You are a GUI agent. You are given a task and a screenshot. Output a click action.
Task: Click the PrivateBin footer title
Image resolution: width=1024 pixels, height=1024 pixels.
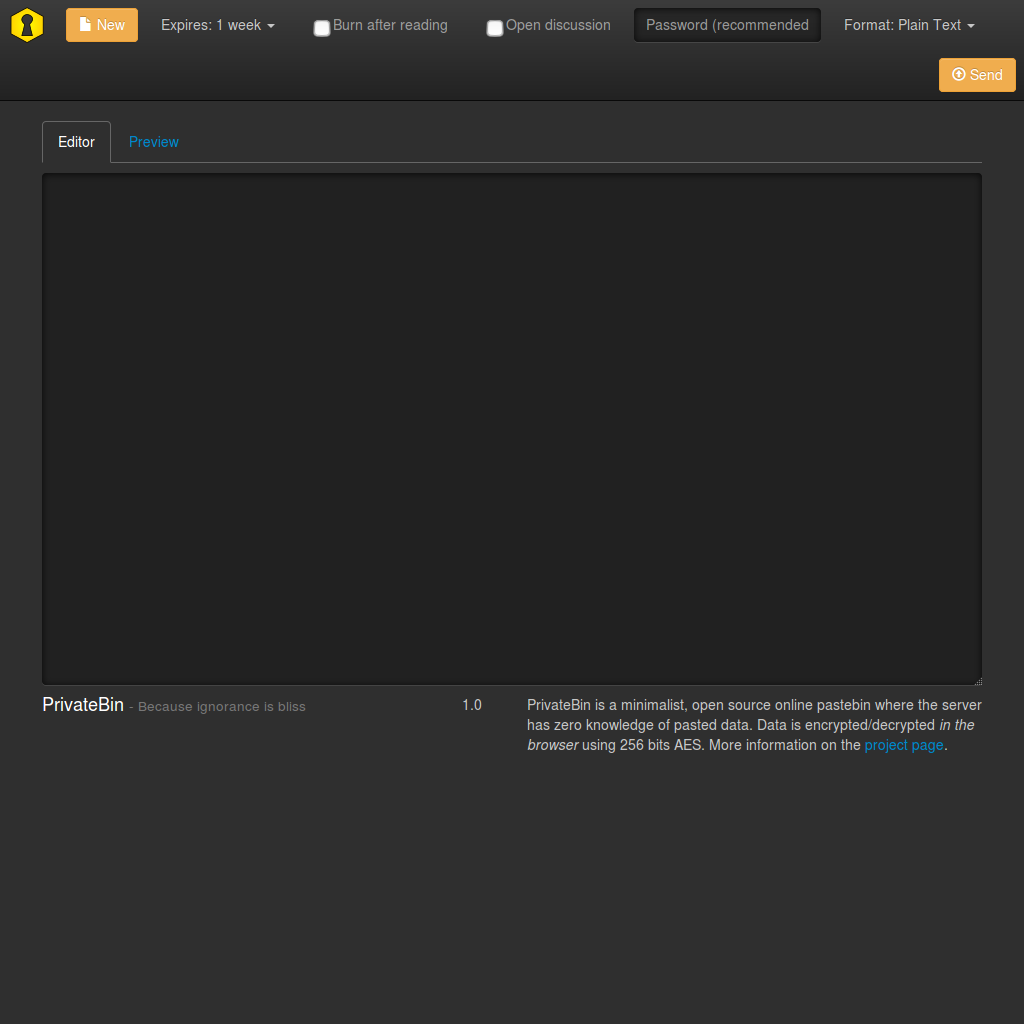pos(83,705)
